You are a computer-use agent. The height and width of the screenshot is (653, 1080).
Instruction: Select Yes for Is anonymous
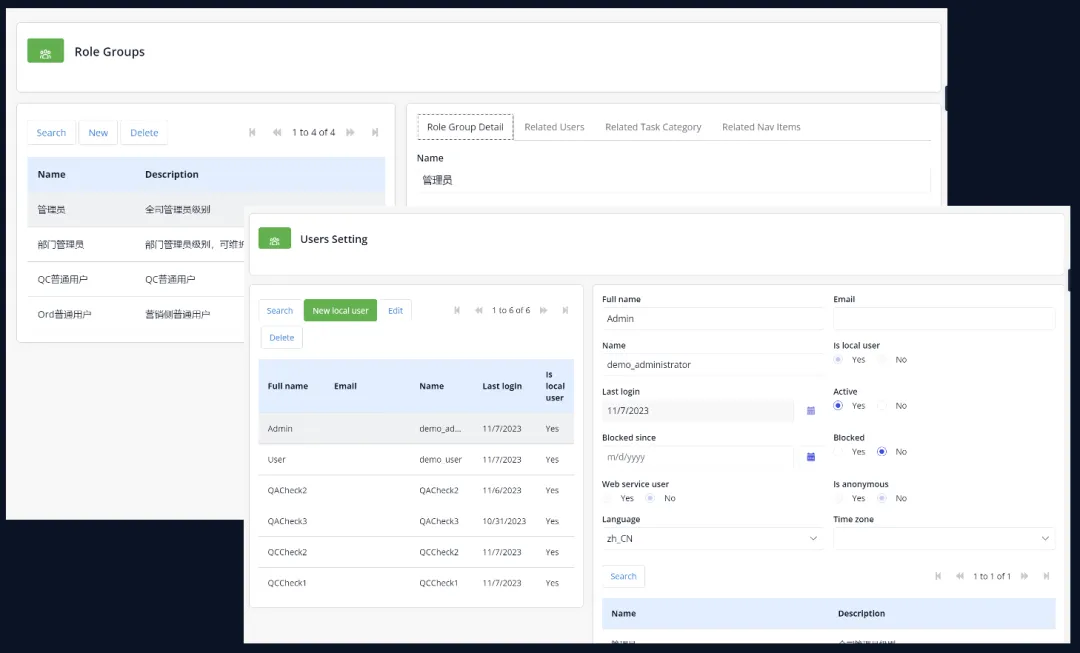click(x=838, y=498)
